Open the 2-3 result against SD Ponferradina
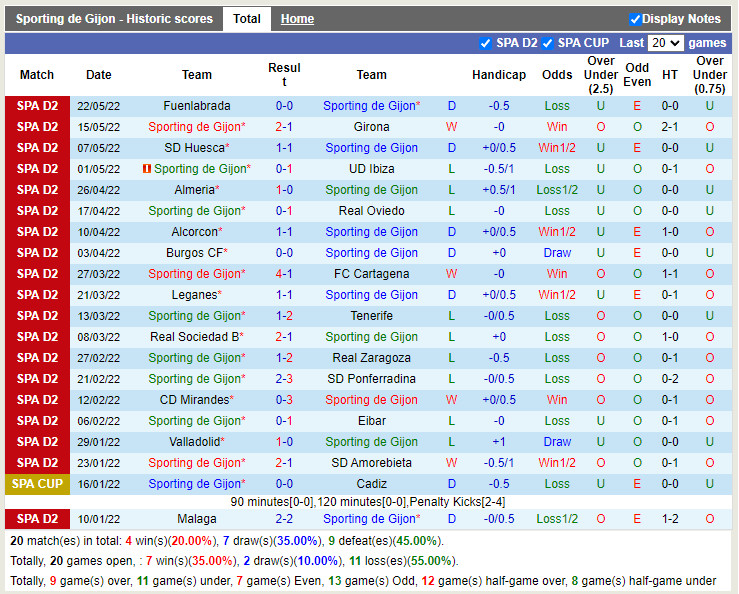 284,379
